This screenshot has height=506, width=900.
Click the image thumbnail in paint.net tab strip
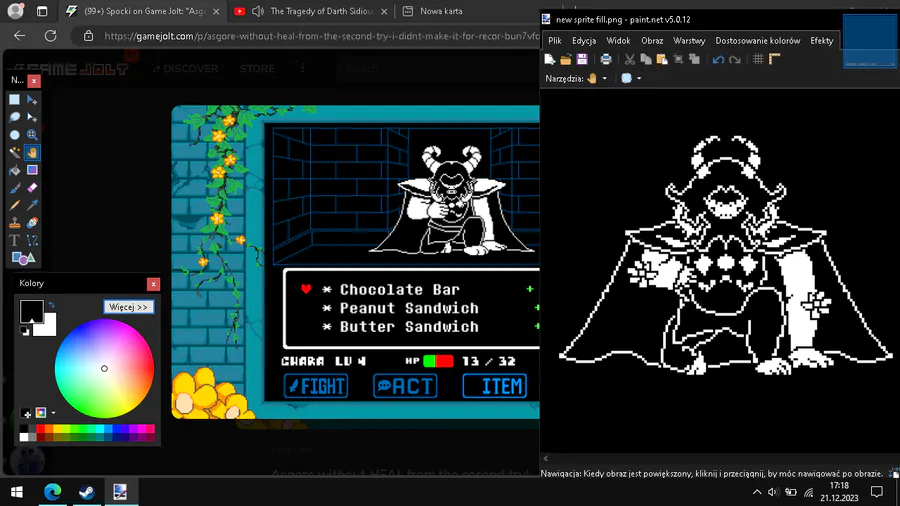coord(869,40)
